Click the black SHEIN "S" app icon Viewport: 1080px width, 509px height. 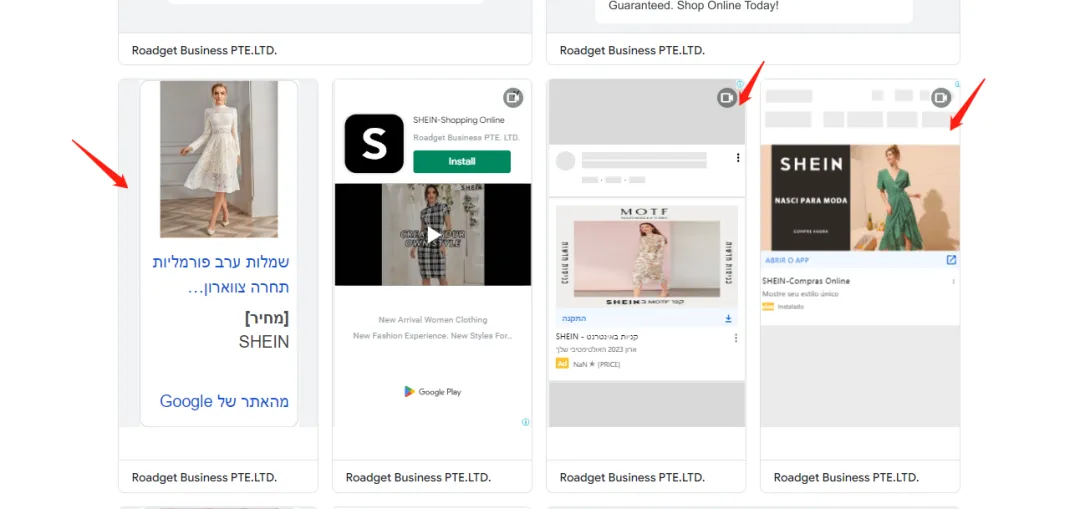tap(374, 143)
